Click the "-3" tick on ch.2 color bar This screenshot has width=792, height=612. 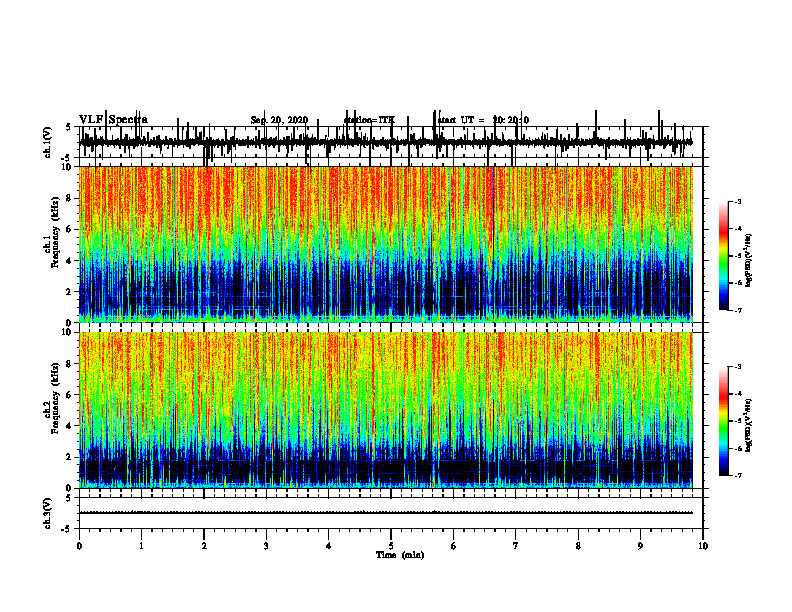pos(738,367)
